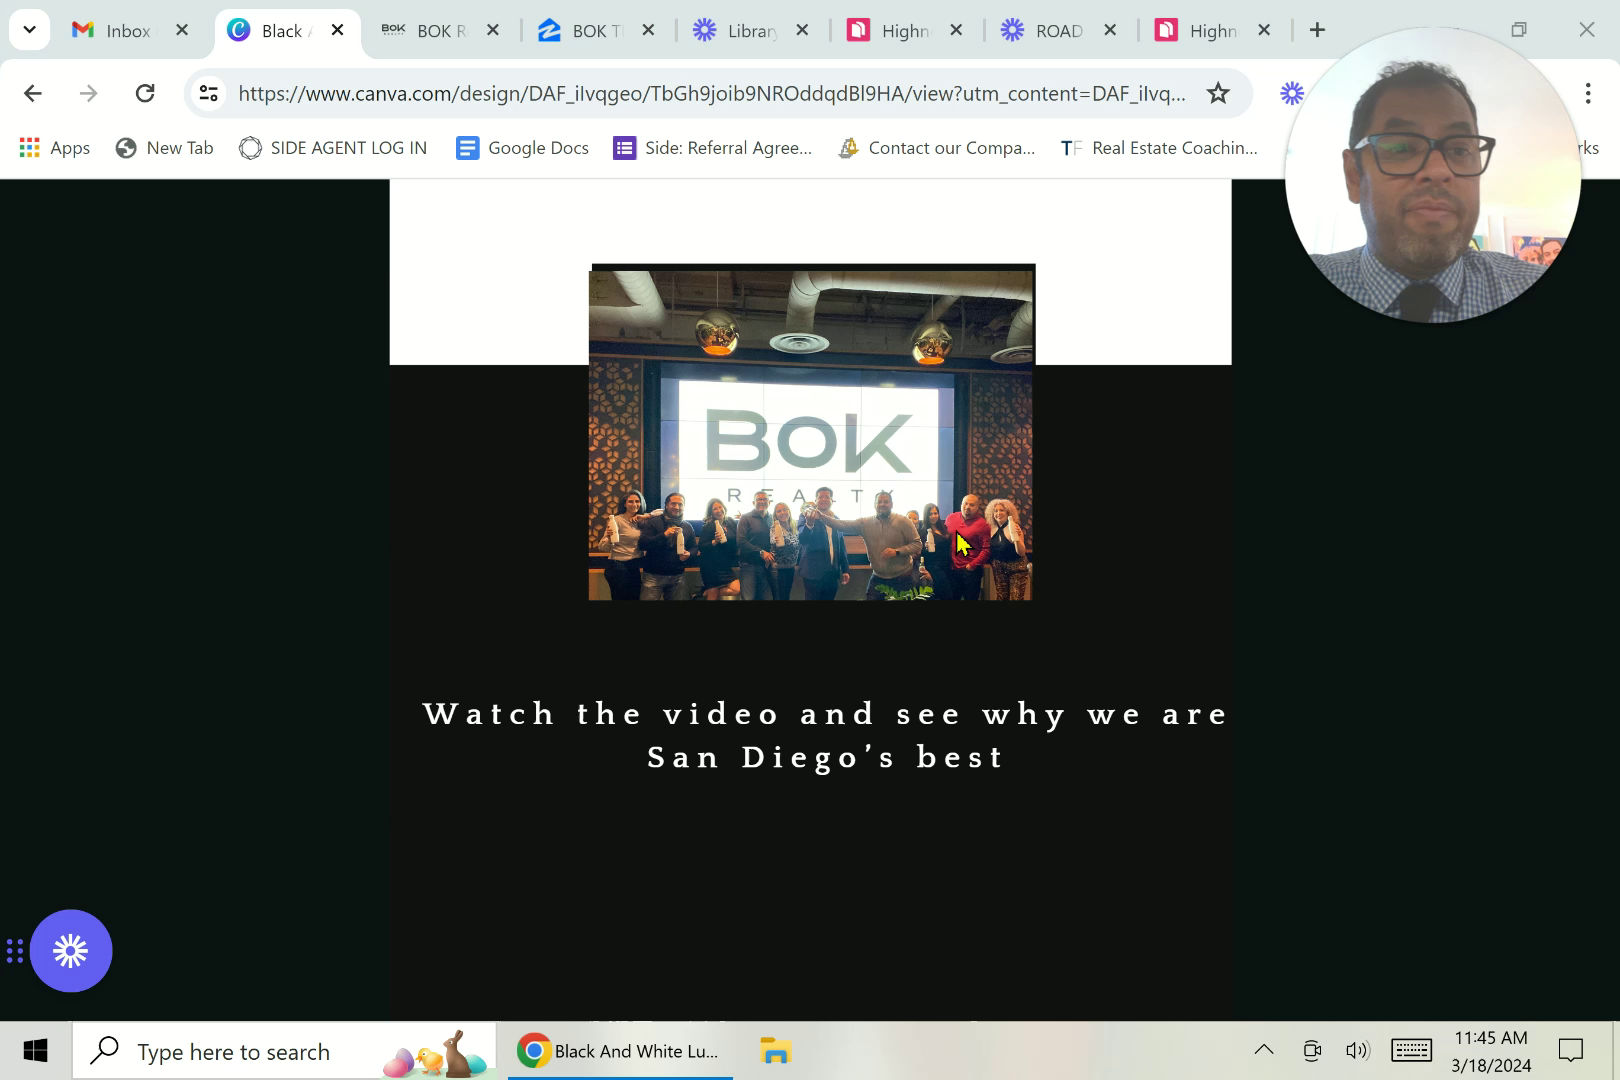Toggle the speaker volume icon in taskbar
The image size is (1620, 1080).
point(1358,1050)
